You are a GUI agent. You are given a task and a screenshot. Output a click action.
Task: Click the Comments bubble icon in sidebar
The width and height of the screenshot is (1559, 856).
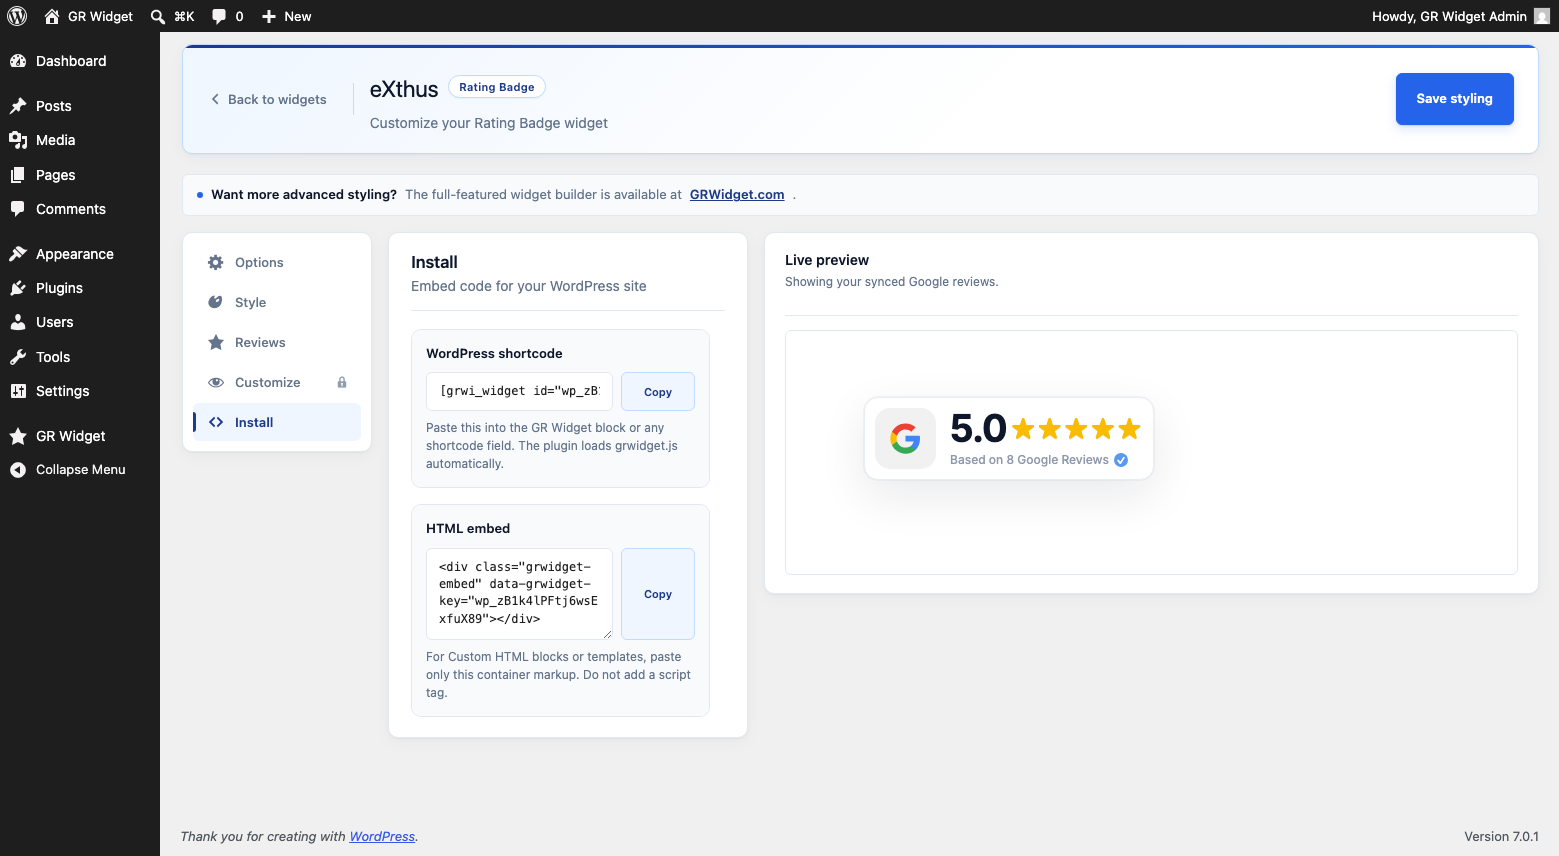(x=18, y=209)
